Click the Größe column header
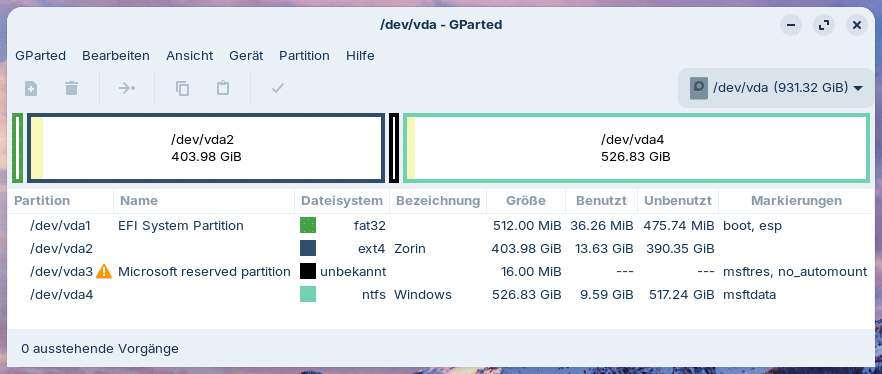The image size is (882, 374). (526, 201)
